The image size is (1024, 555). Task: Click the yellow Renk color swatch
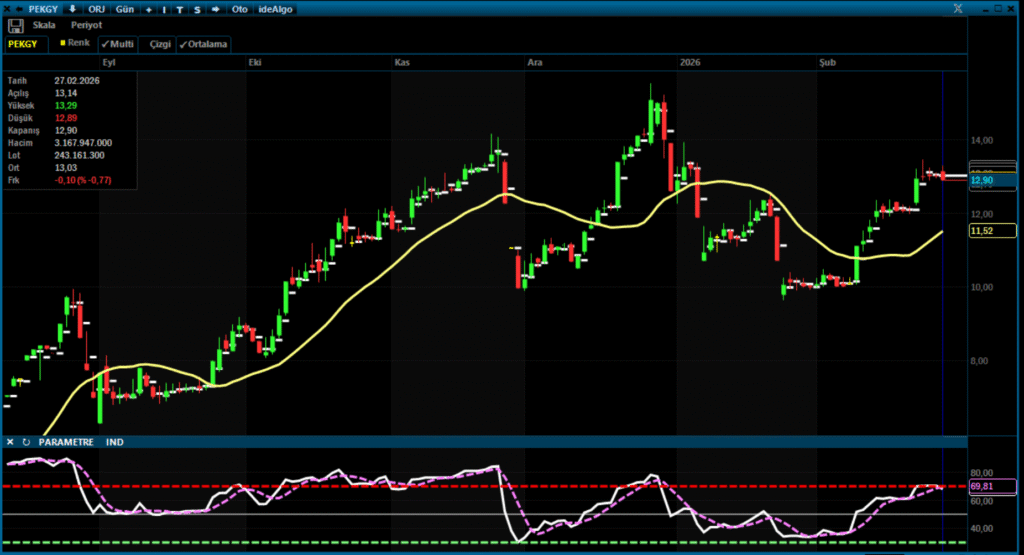click(x=63, y=43)
